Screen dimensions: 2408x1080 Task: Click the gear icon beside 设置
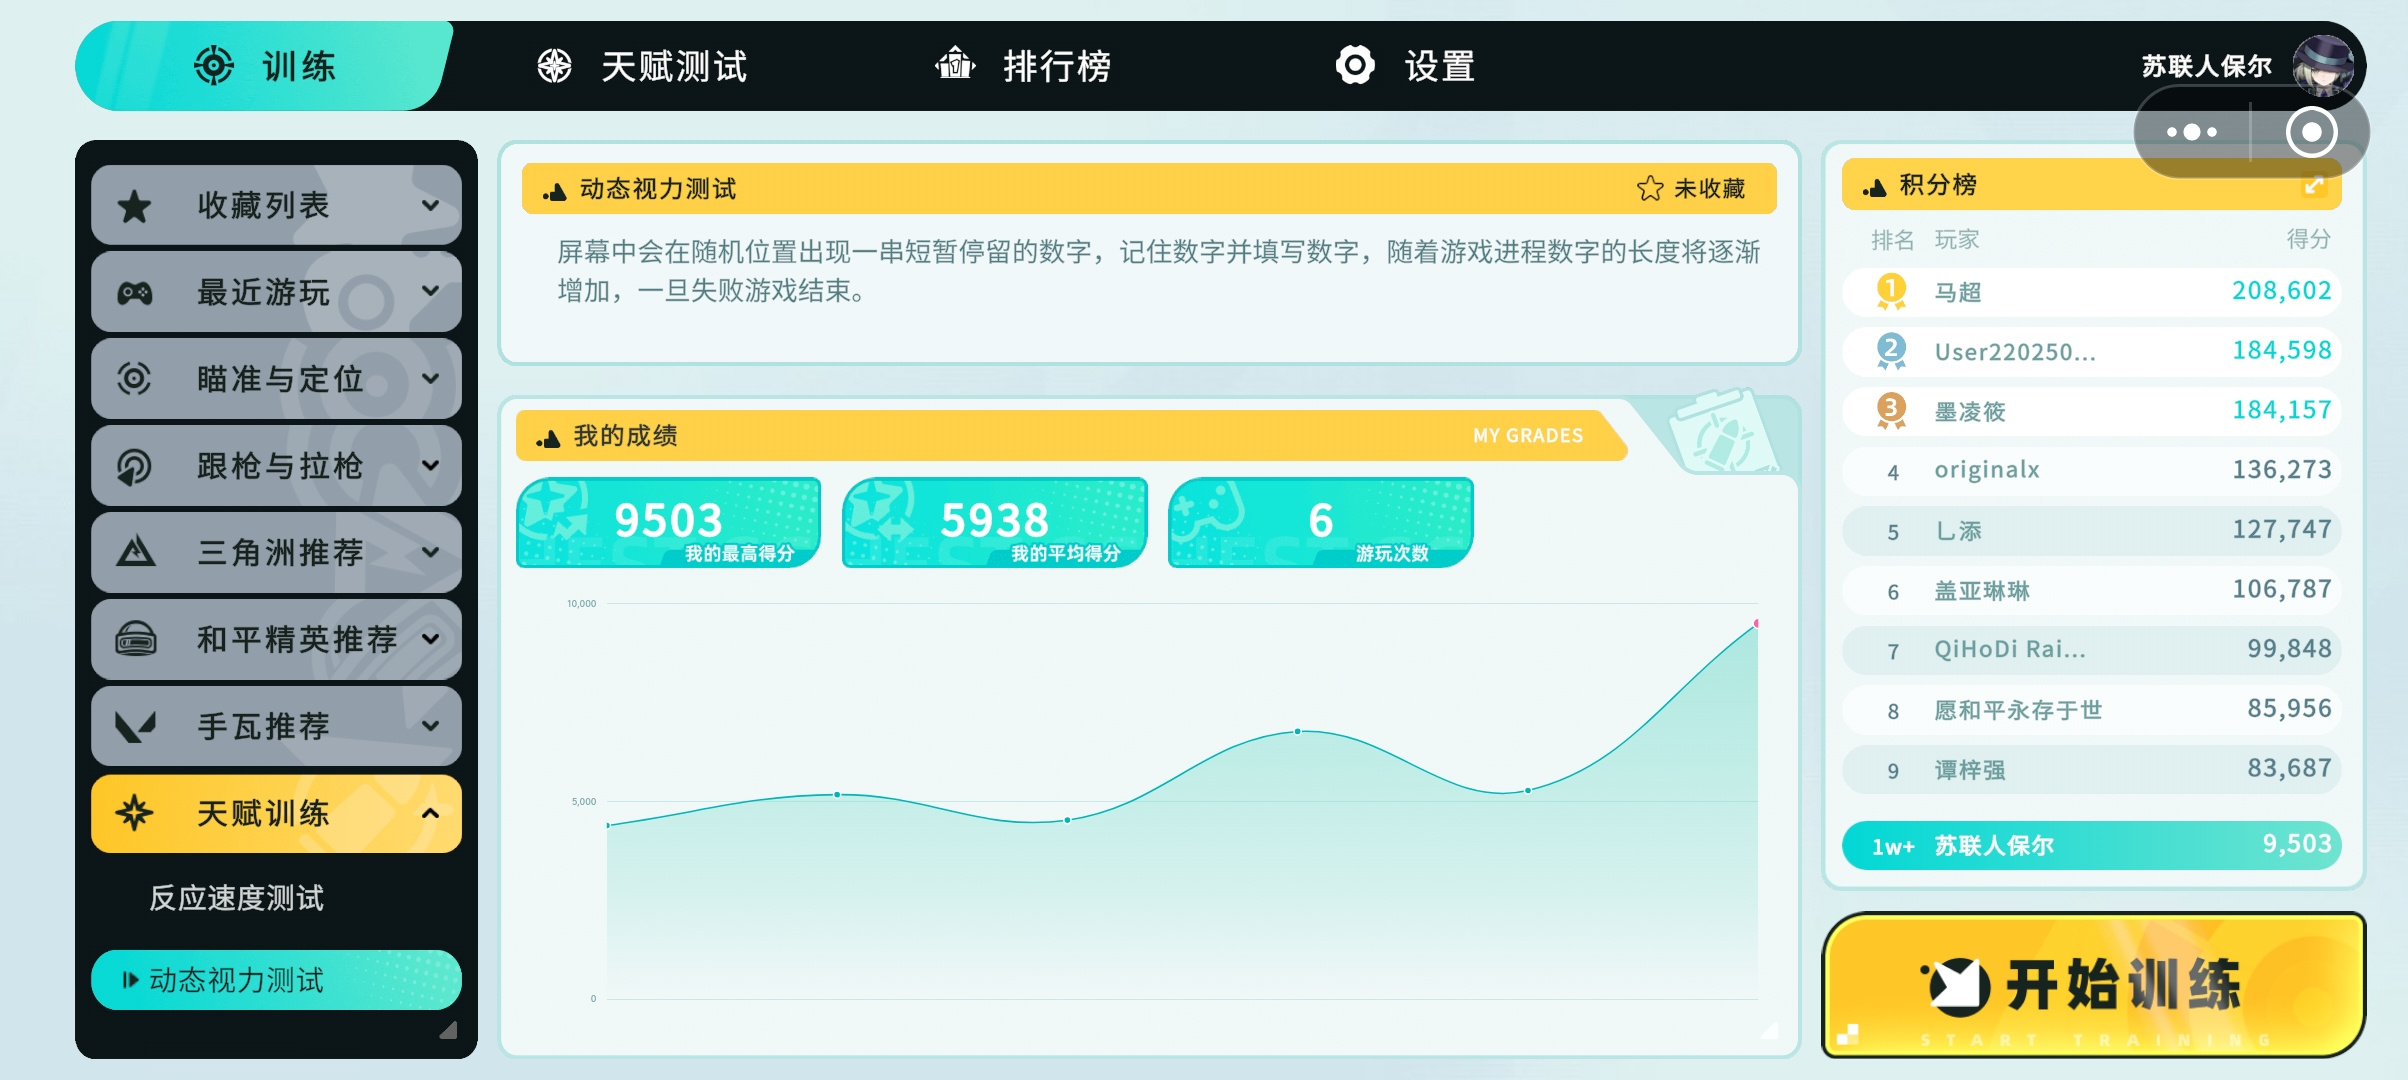coord(1355,66)
